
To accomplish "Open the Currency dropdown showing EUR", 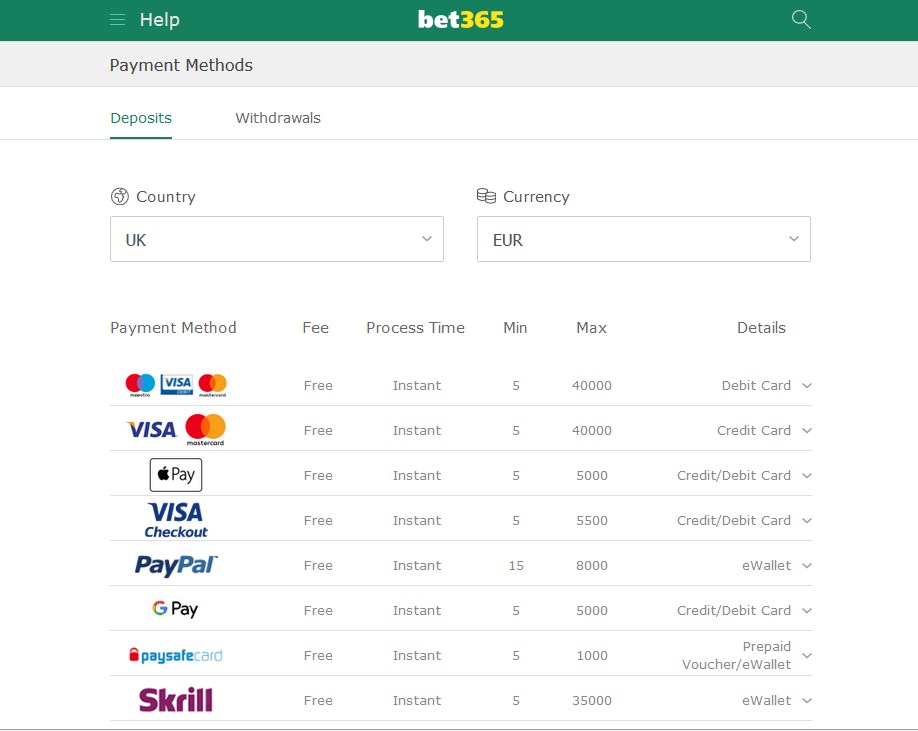I will tap(644, 239).
